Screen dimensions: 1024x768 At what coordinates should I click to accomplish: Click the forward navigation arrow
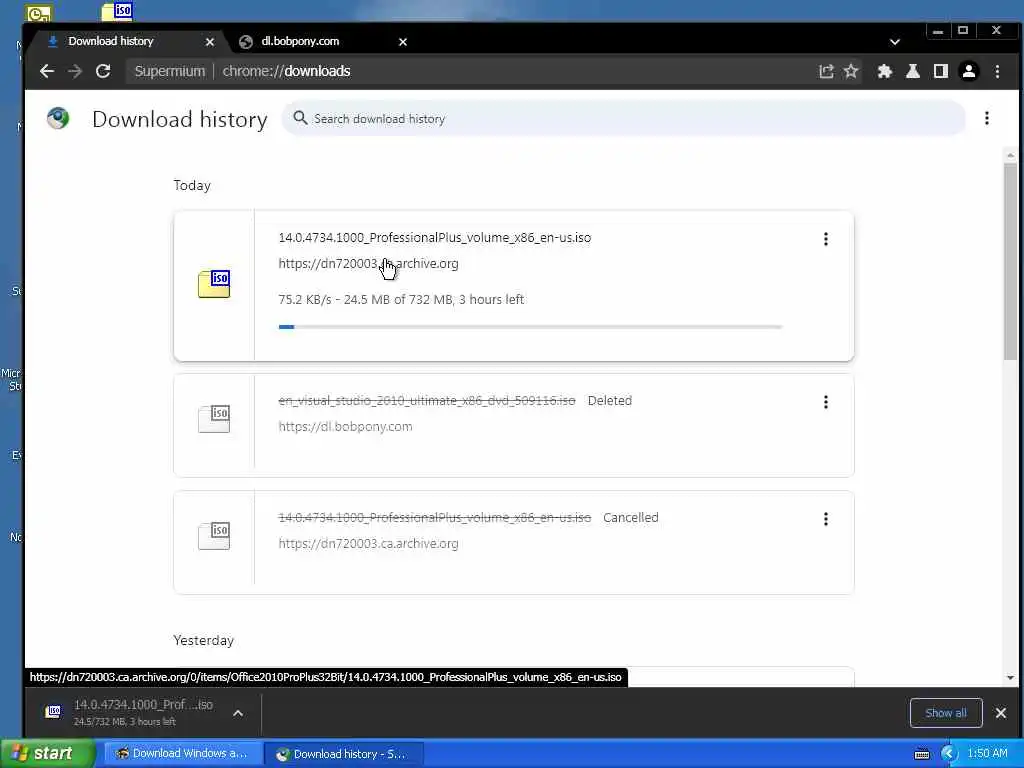pos(75,71)
